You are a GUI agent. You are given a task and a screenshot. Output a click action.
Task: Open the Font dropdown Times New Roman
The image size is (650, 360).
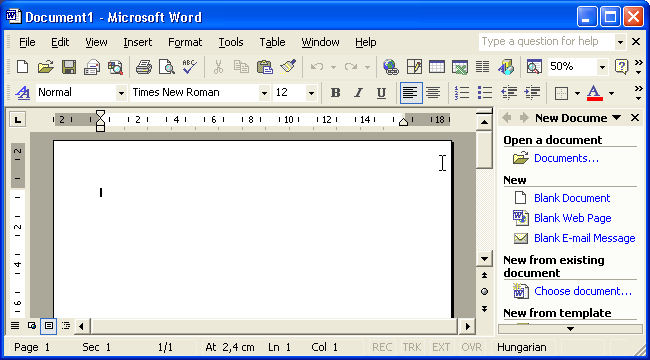click(264, 93)
